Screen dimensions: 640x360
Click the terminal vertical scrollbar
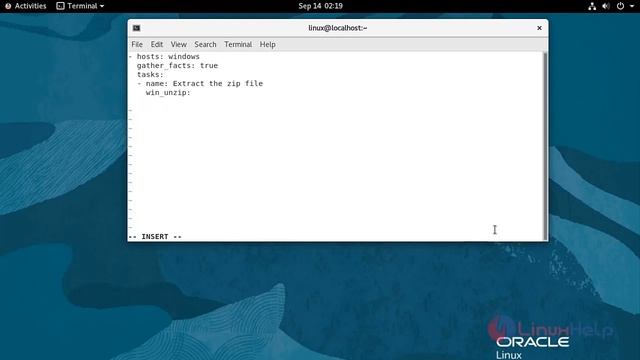[545, 146]
